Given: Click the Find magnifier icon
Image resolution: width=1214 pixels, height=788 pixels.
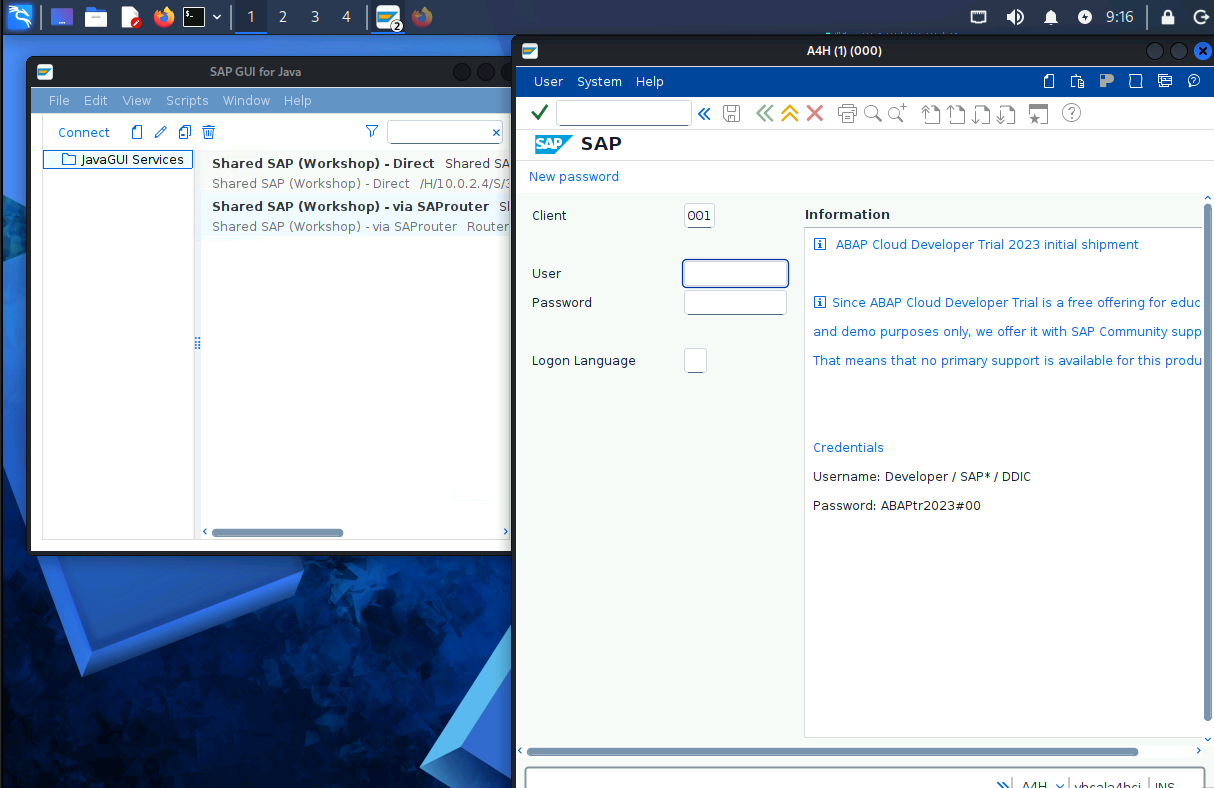Looking at the screenshot, I should (x=872, y=113).
